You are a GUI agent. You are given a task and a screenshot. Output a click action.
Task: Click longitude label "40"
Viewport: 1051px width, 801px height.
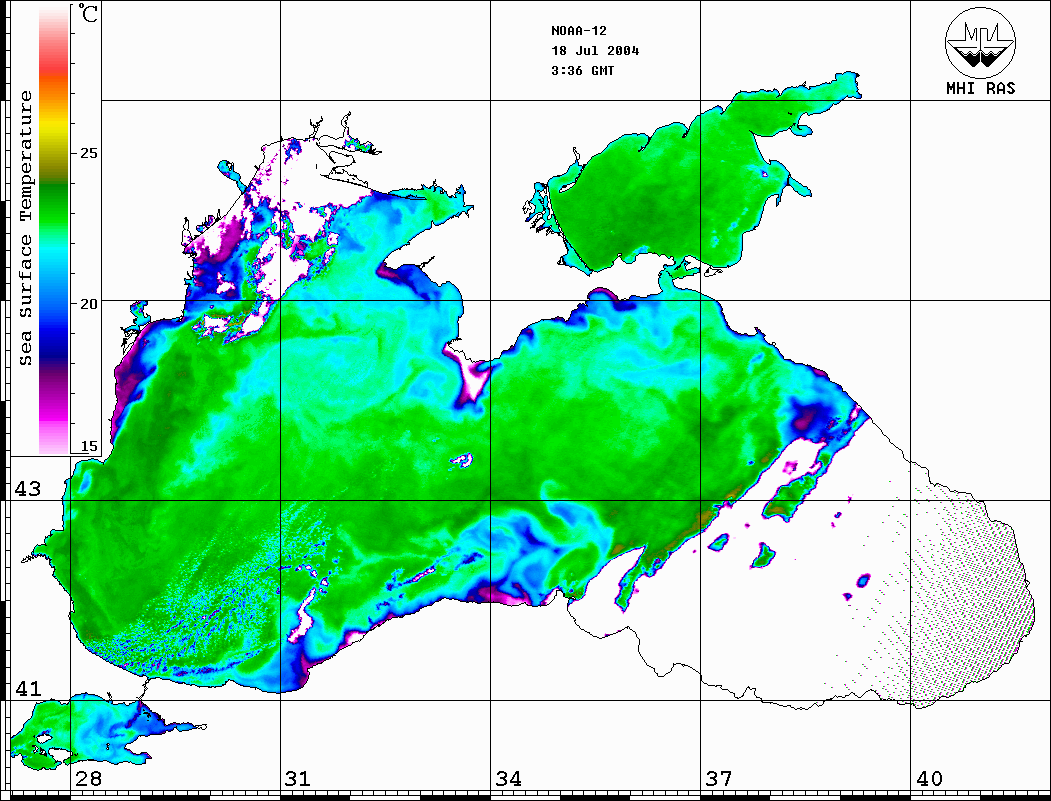(929, 779)
